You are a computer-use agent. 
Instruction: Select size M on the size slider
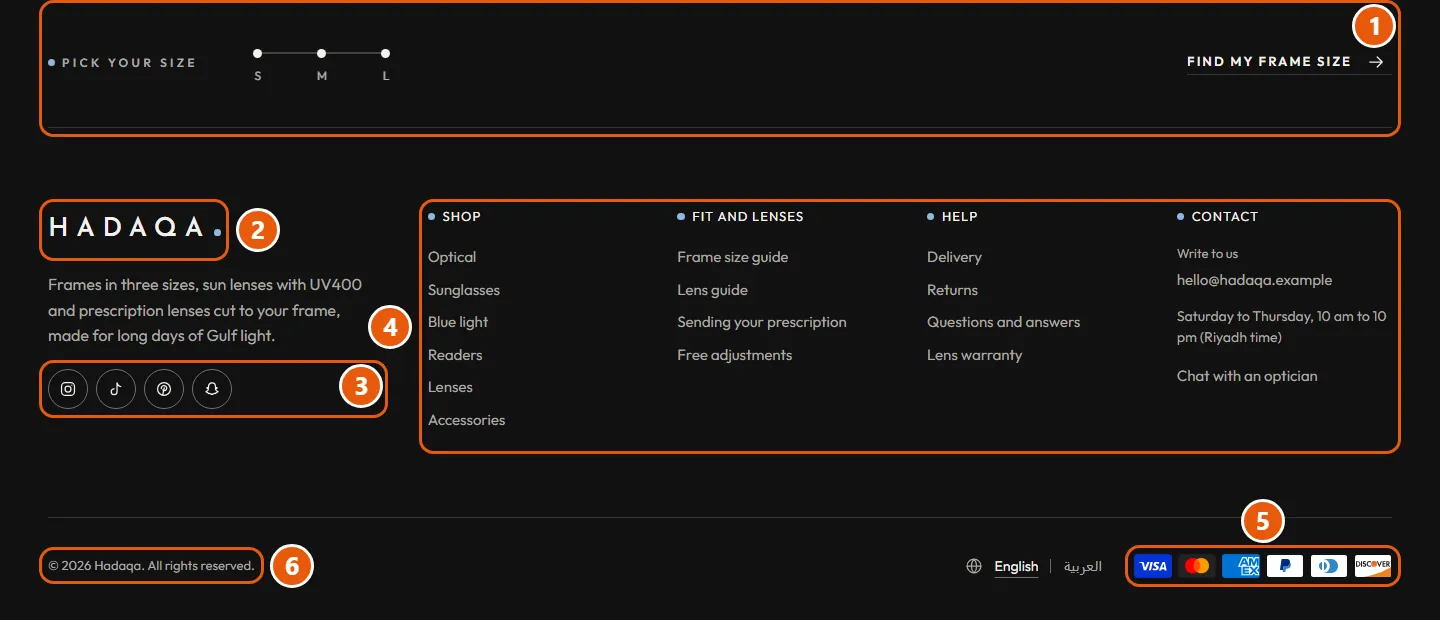coord(322,64)
